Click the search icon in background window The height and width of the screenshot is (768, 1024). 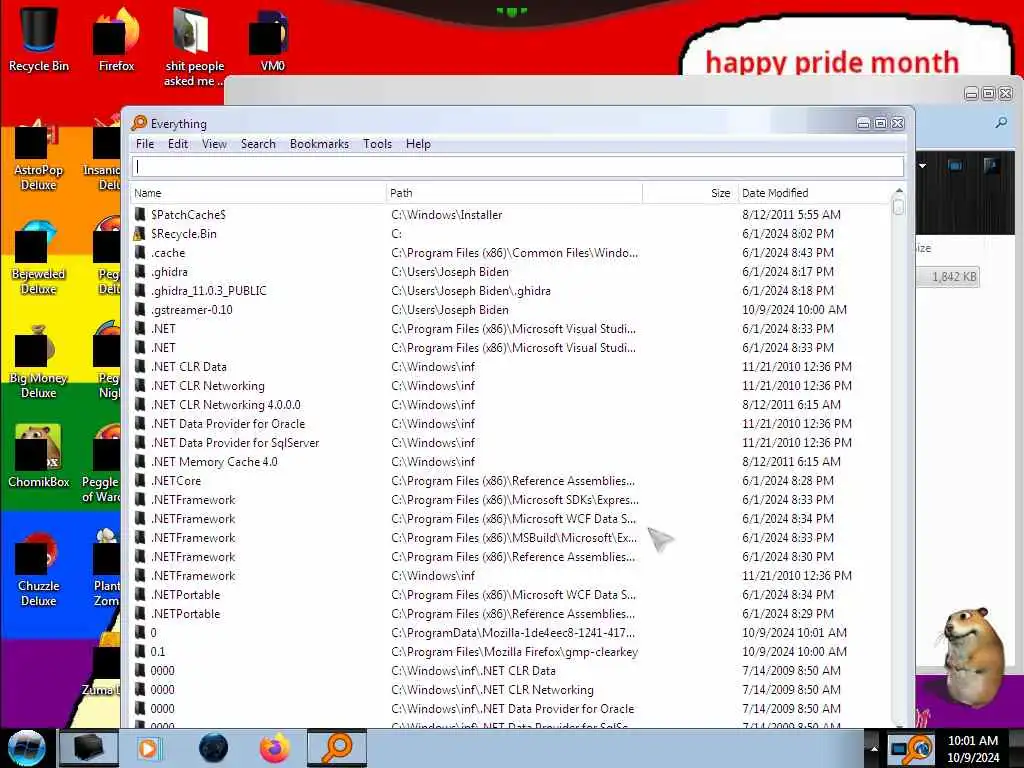point(1001,122)
